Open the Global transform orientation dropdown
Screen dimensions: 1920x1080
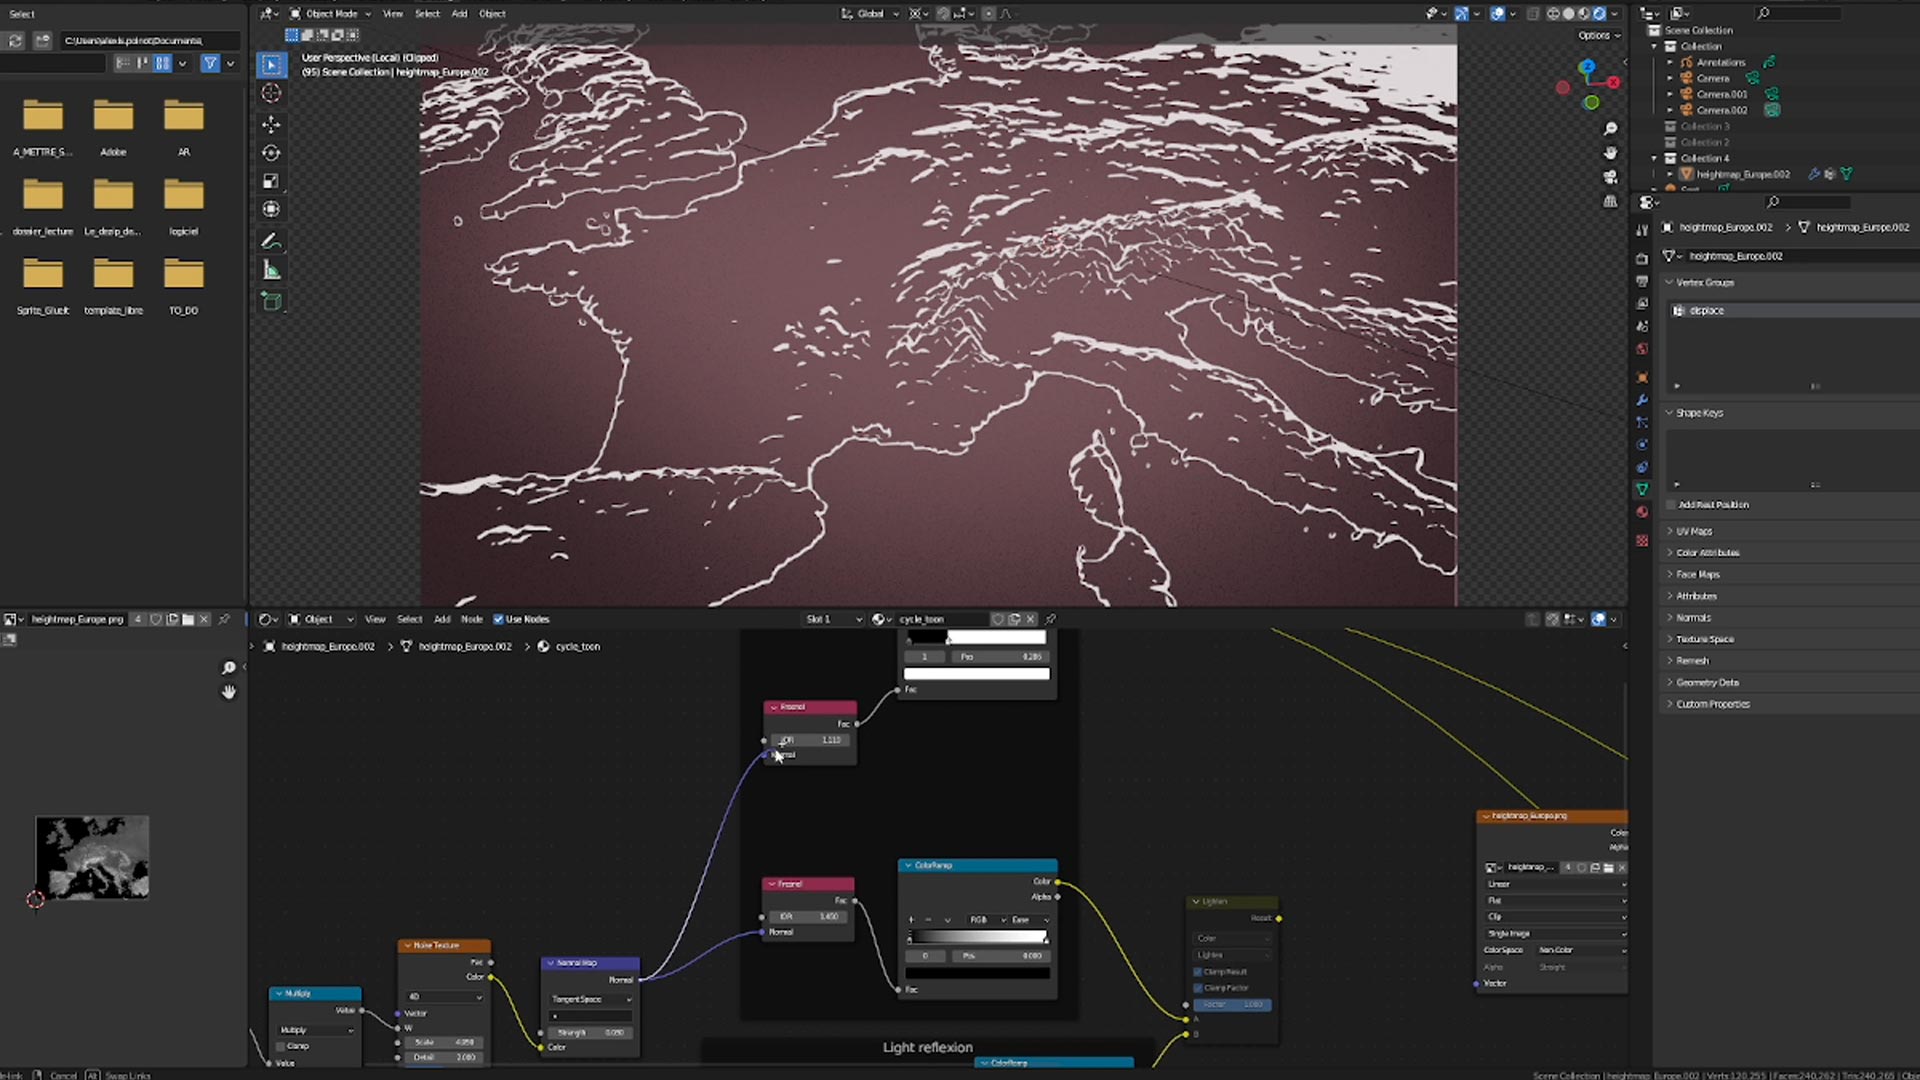tap(870, 14)
